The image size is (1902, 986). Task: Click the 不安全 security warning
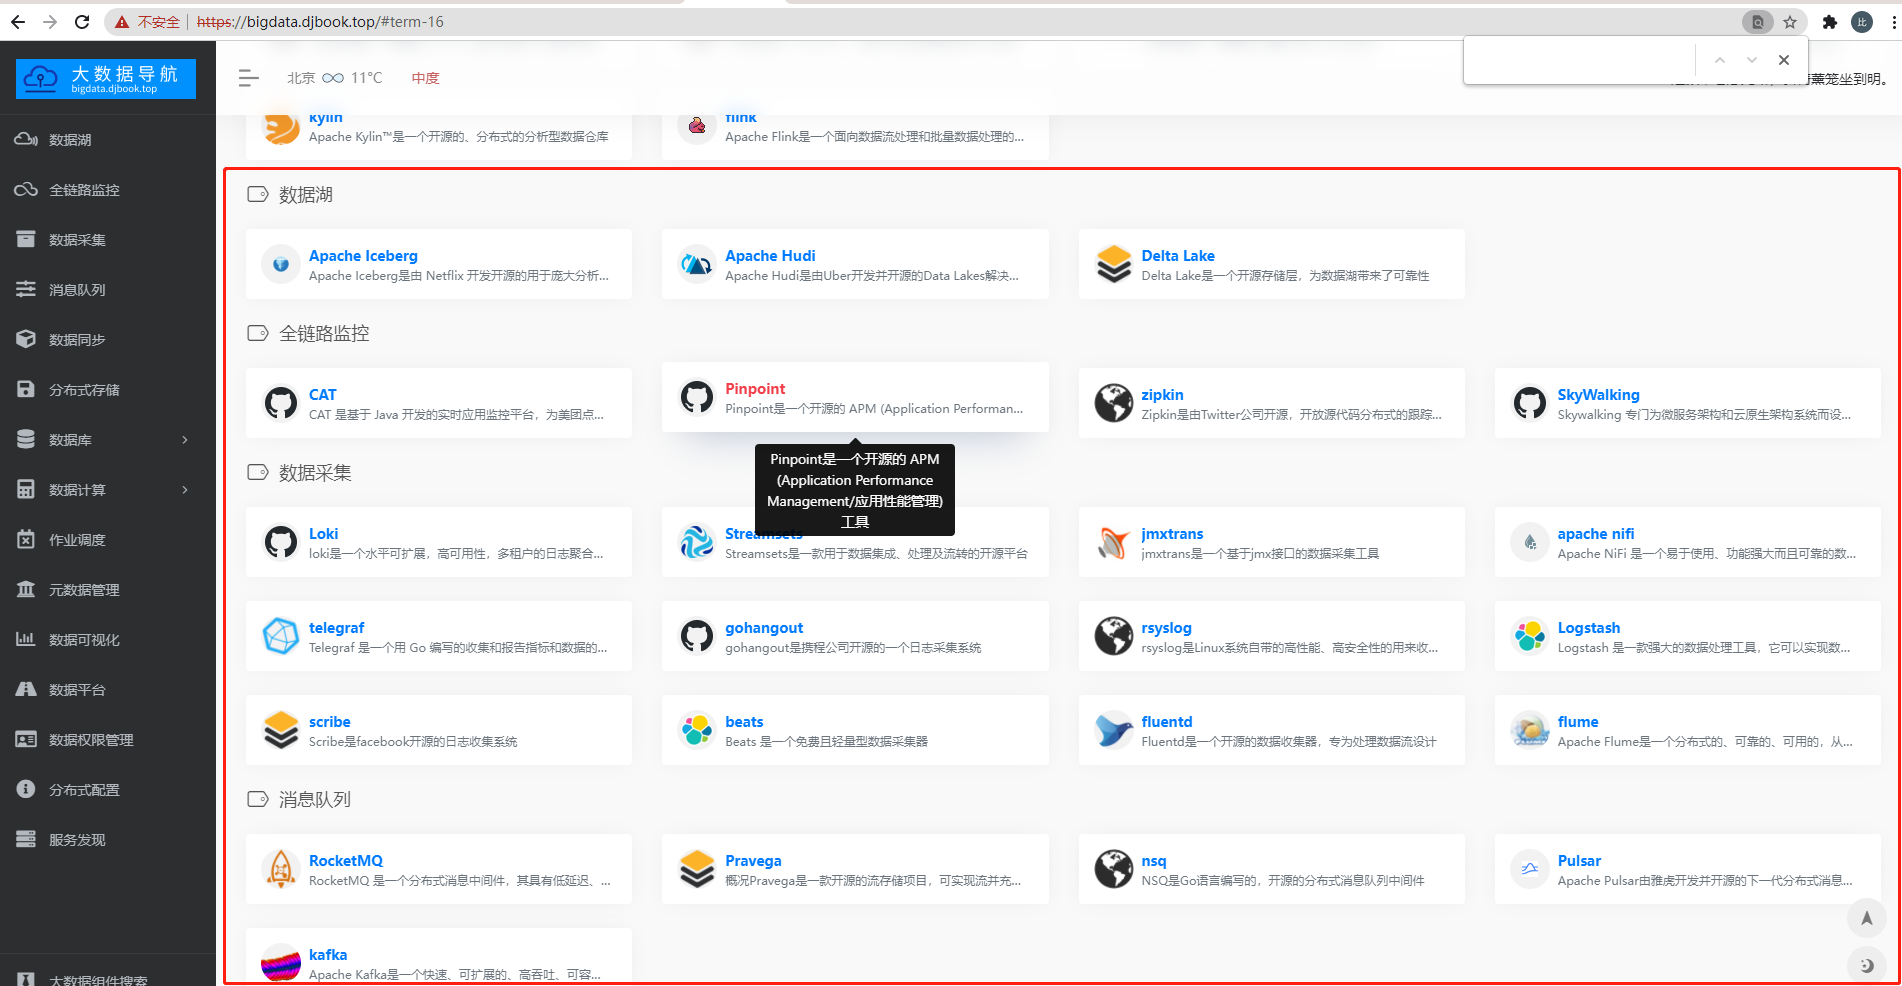click(158, 22)
